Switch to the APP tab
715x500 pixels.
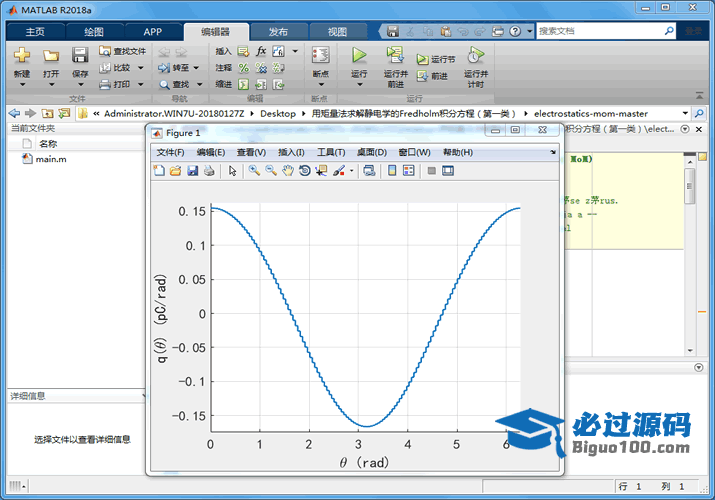[153, 31]
